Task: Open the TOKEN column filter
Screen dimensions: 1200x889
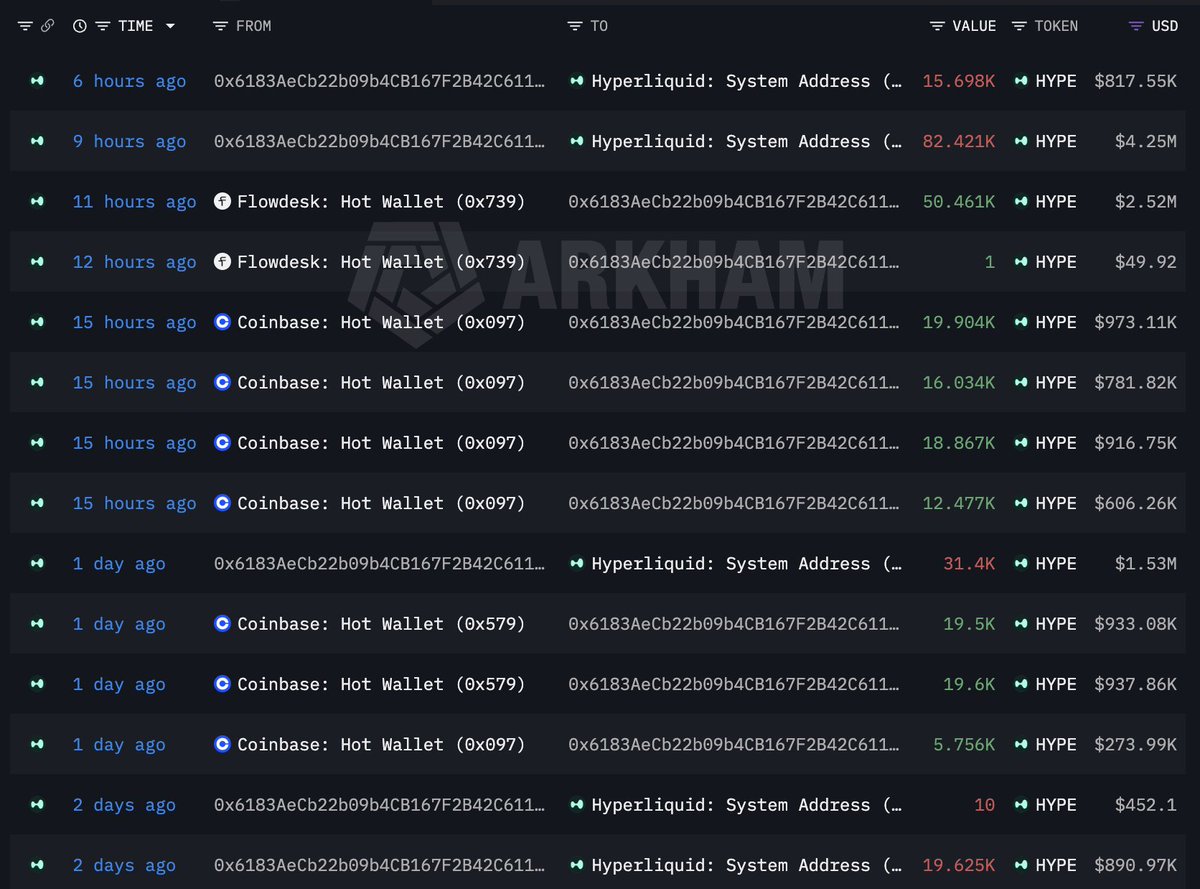Action: tap(1019, 26)
